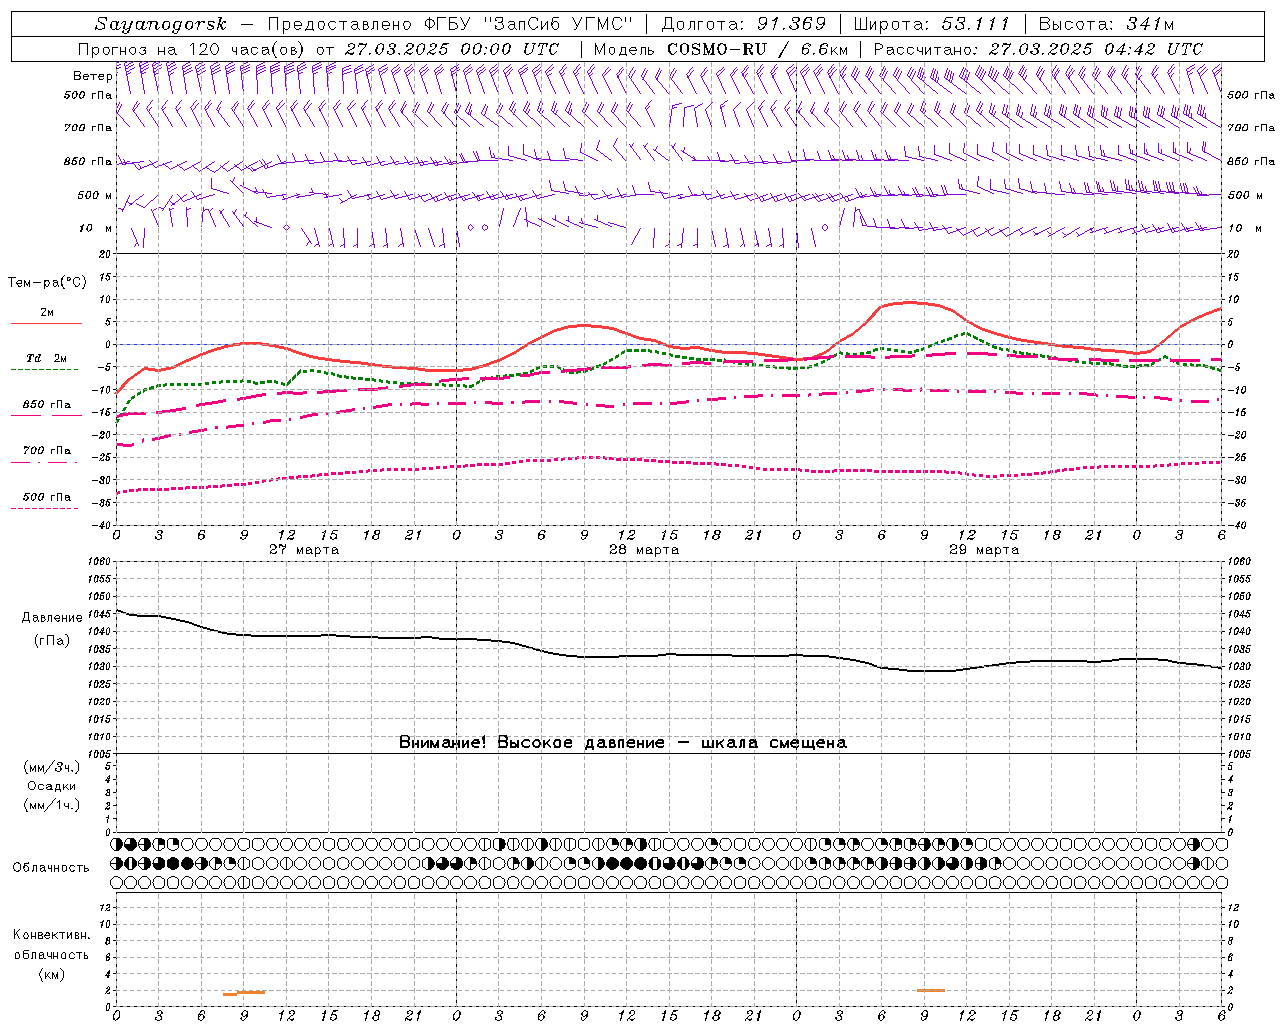Click the "Тем-ра(°C)" temperature axis title
Image resolution: width=1280 pixels, height=1024 pixels.
pyautogui.click(x=47, y=283)
